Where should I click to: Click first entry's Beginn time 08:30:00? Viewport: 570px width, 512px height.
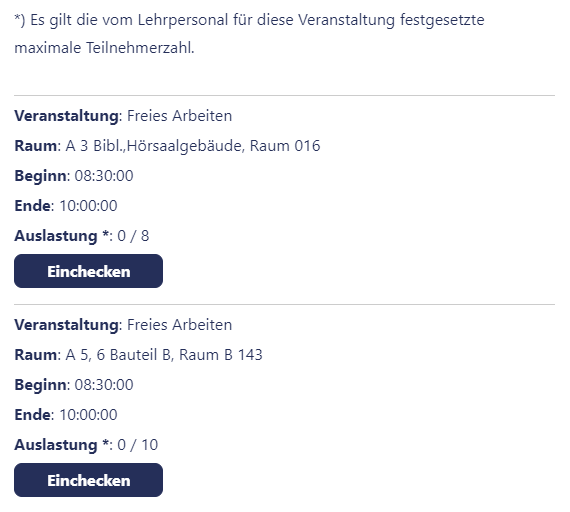click(104, 176)
